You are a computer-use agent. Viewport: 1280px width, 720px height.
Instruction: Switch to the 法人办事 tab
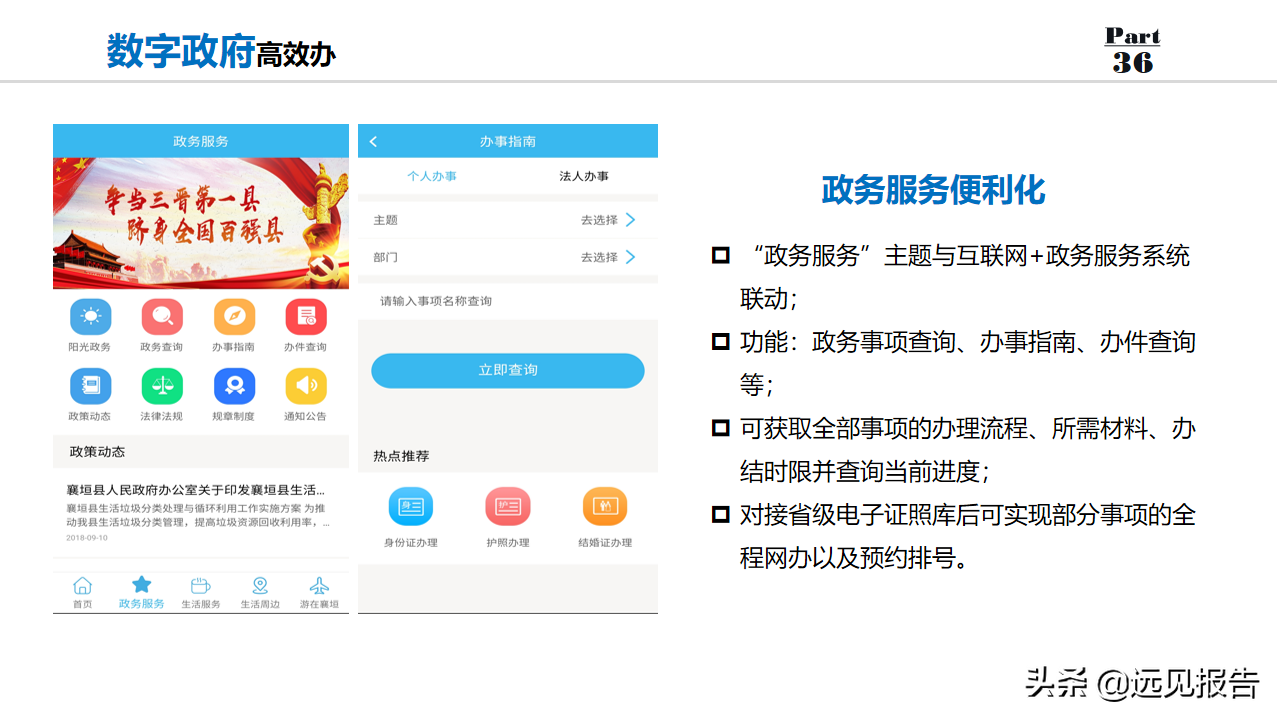(x=584, y=176)
